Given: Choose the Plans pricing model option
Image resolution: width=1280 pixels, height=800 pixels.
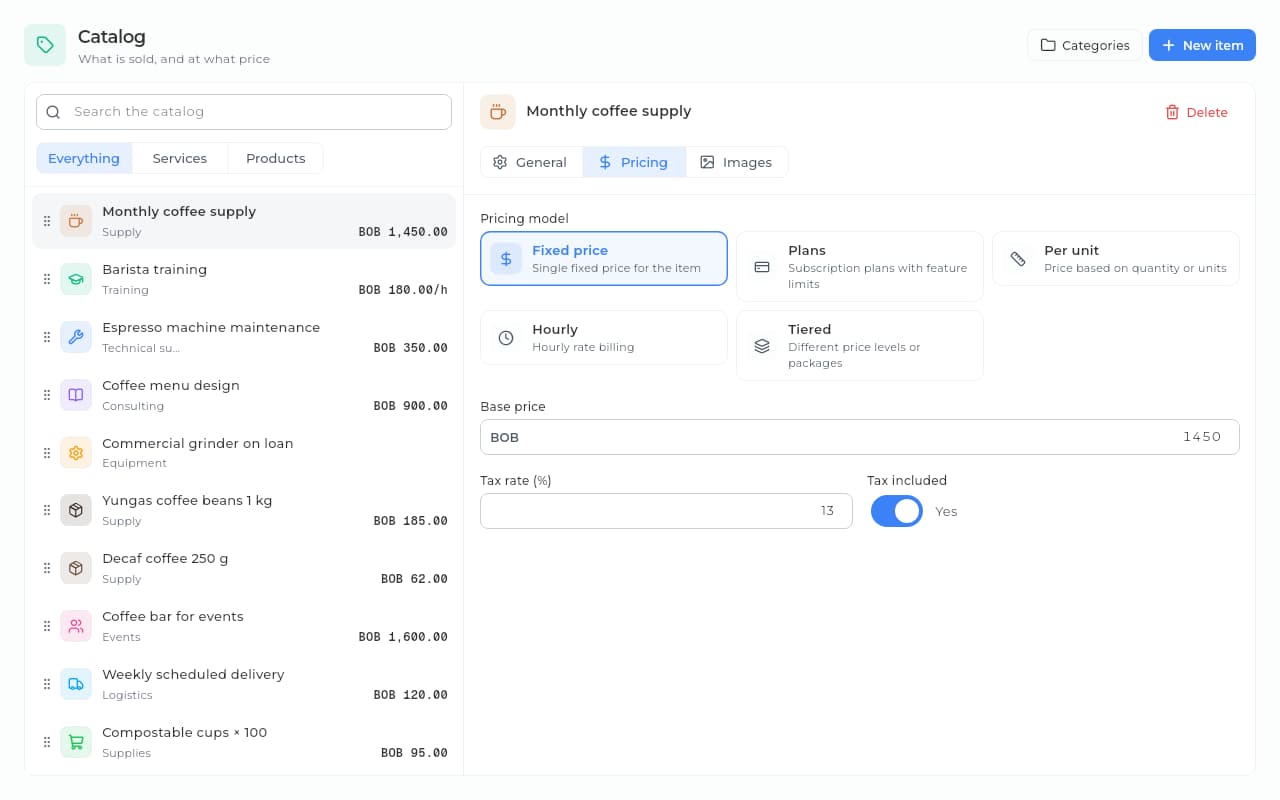Looking at the screenshot, I should pyautogui.click(x=860, y=266).
